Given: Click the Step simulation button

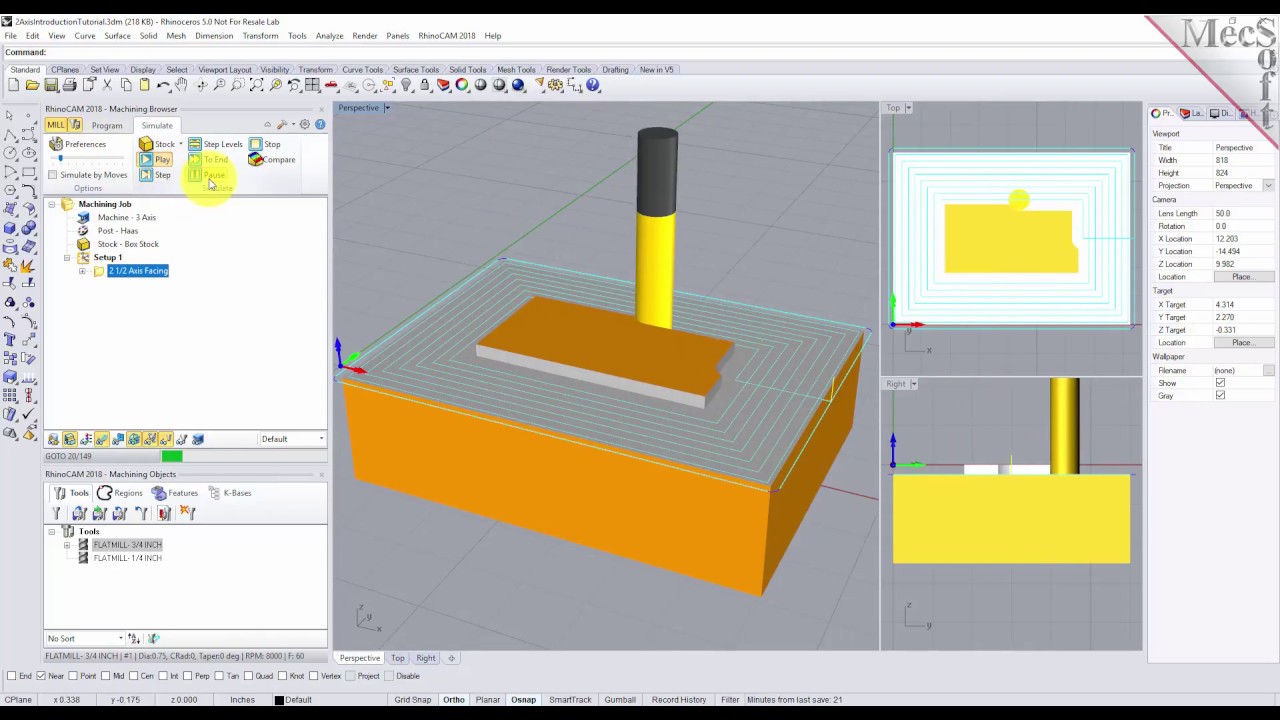Looking at the screenshot, I should [155, 175].
